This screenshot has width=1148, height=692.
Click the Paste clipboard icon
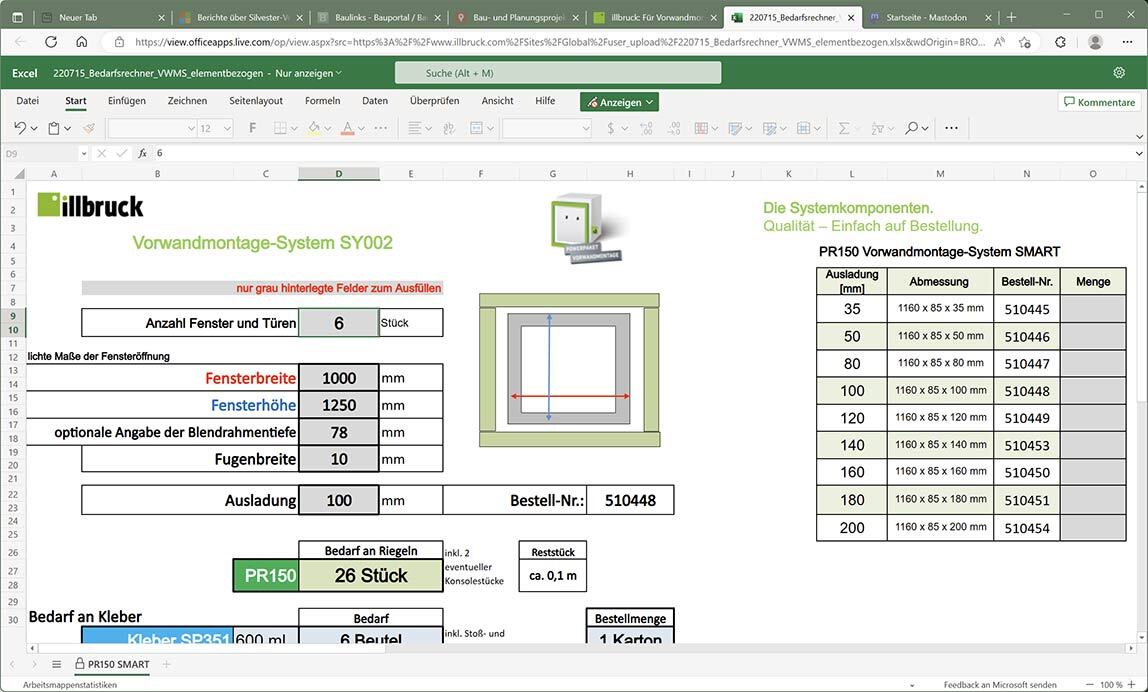pos(53,128)
